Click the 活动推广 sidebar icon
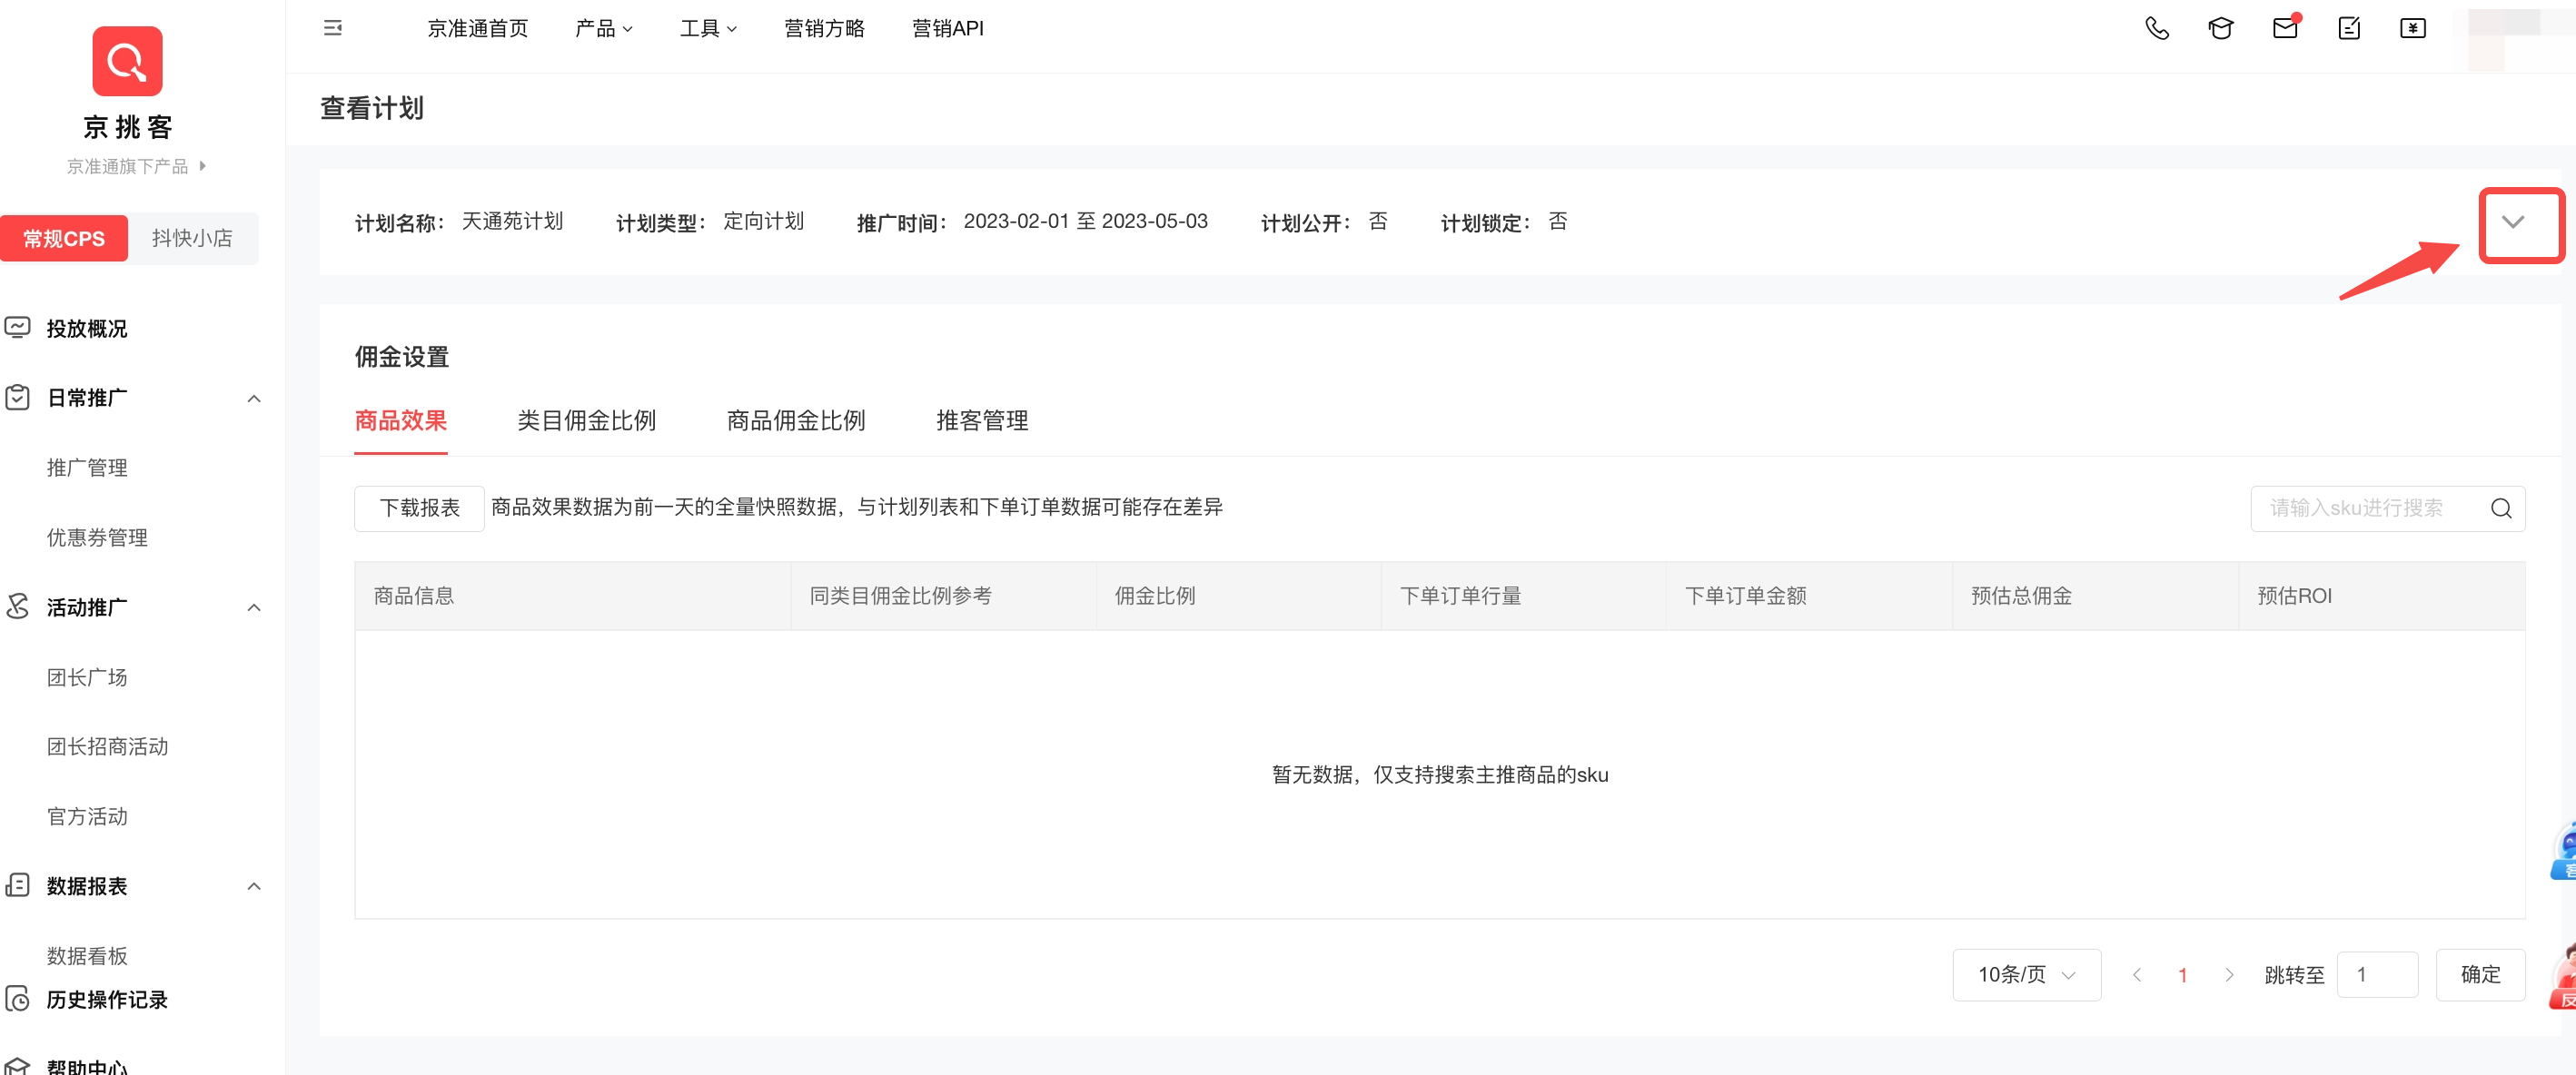 point(17,606)
